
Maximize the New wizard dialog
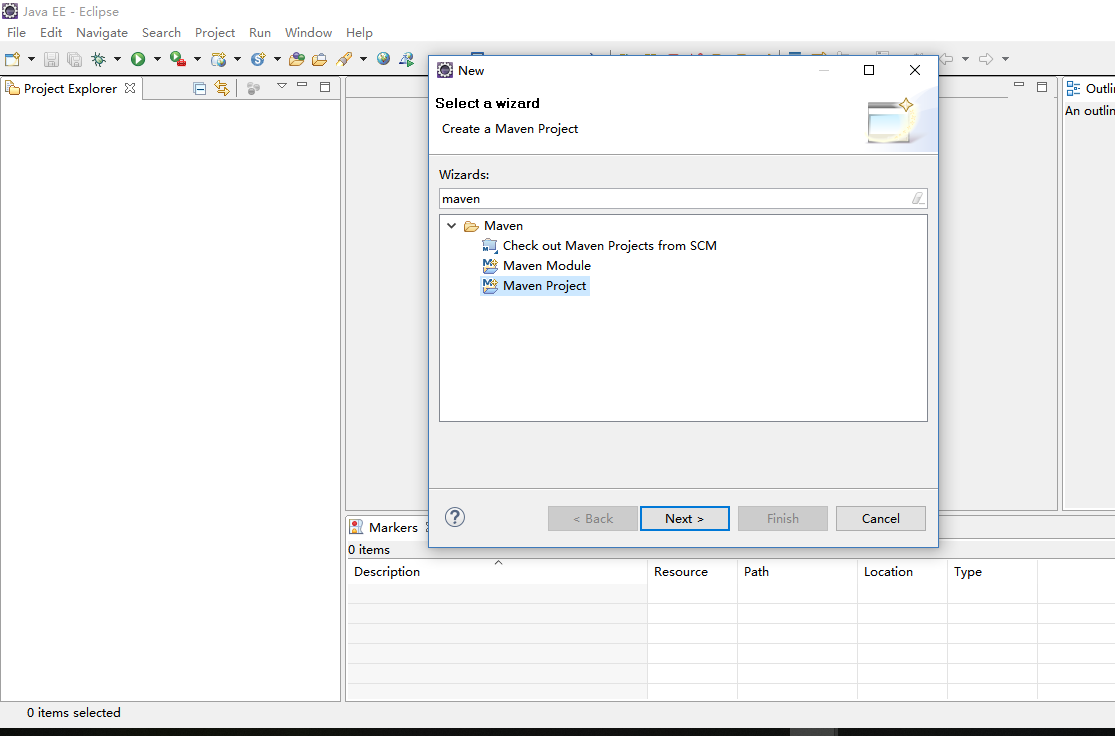(x=869, y=70)
